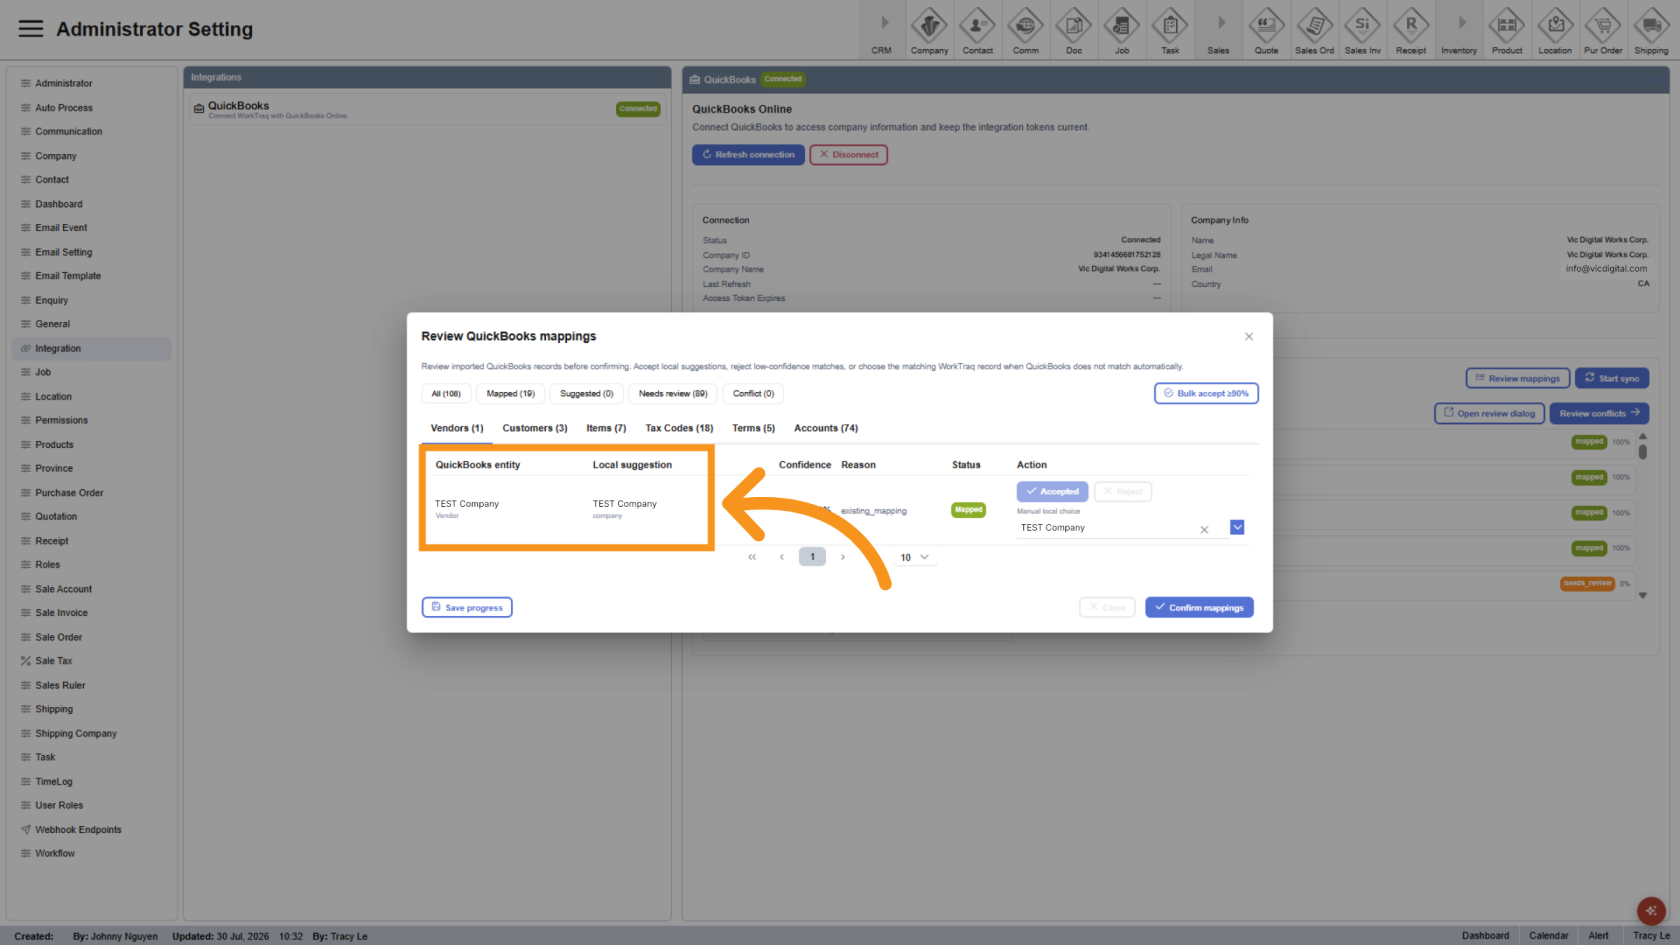Click Review conflicts button
The image size is (1680, 945).
coord(1599,413)
